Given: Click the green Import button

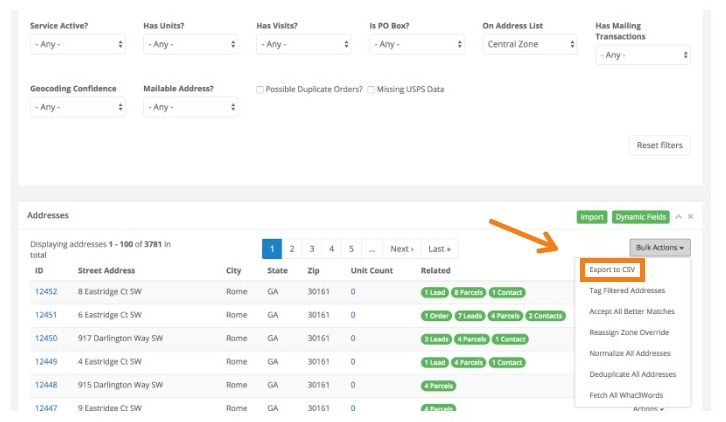Looking at the screenshot, I should pos(592,216).
